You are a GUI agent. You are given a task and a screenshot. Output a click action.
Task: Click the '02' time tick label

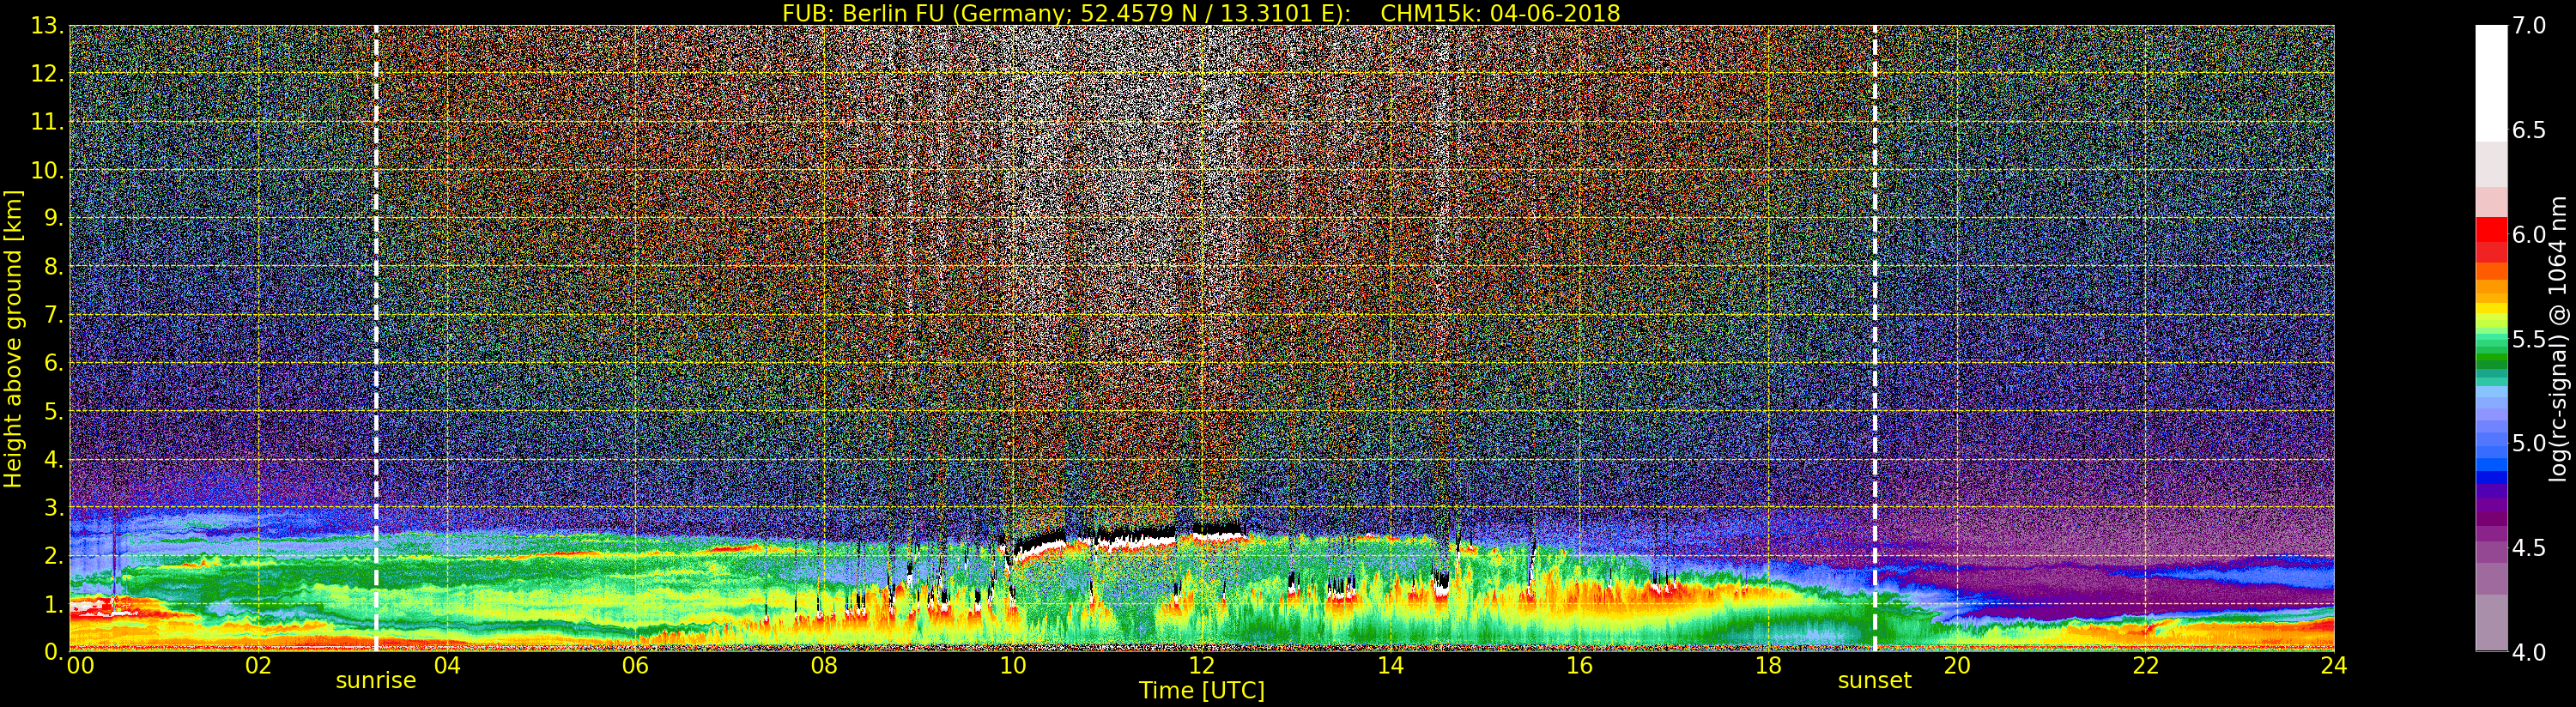[x=258, y=665]
